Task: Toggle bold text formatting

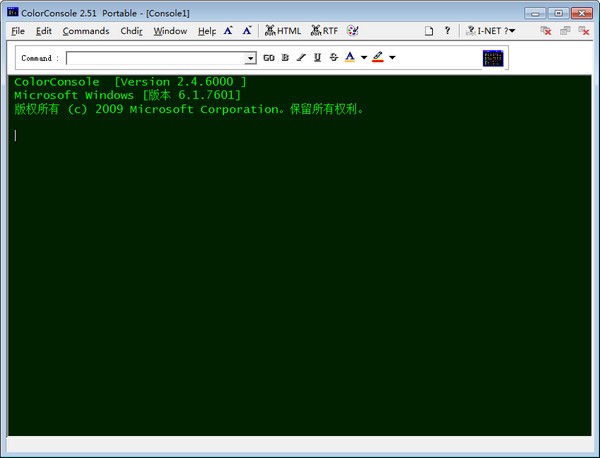Action: tap(285, 58)
